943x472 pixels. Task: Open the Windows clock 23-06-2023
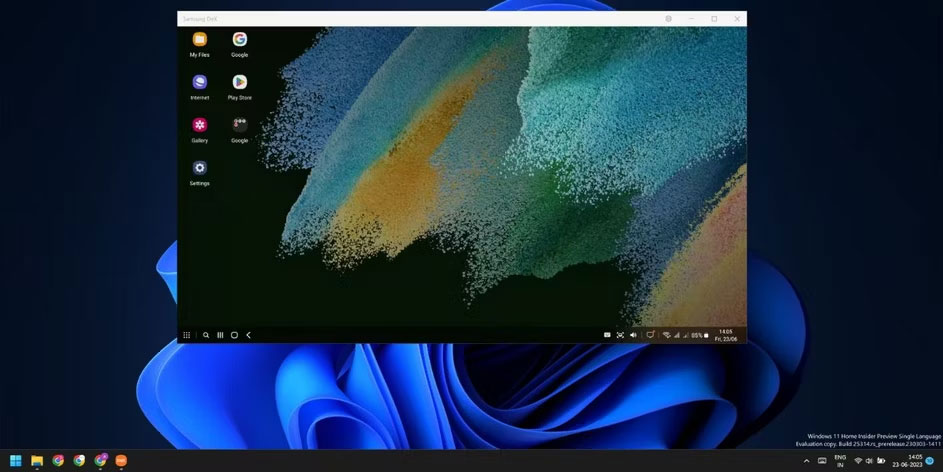[x=908, y=461]
